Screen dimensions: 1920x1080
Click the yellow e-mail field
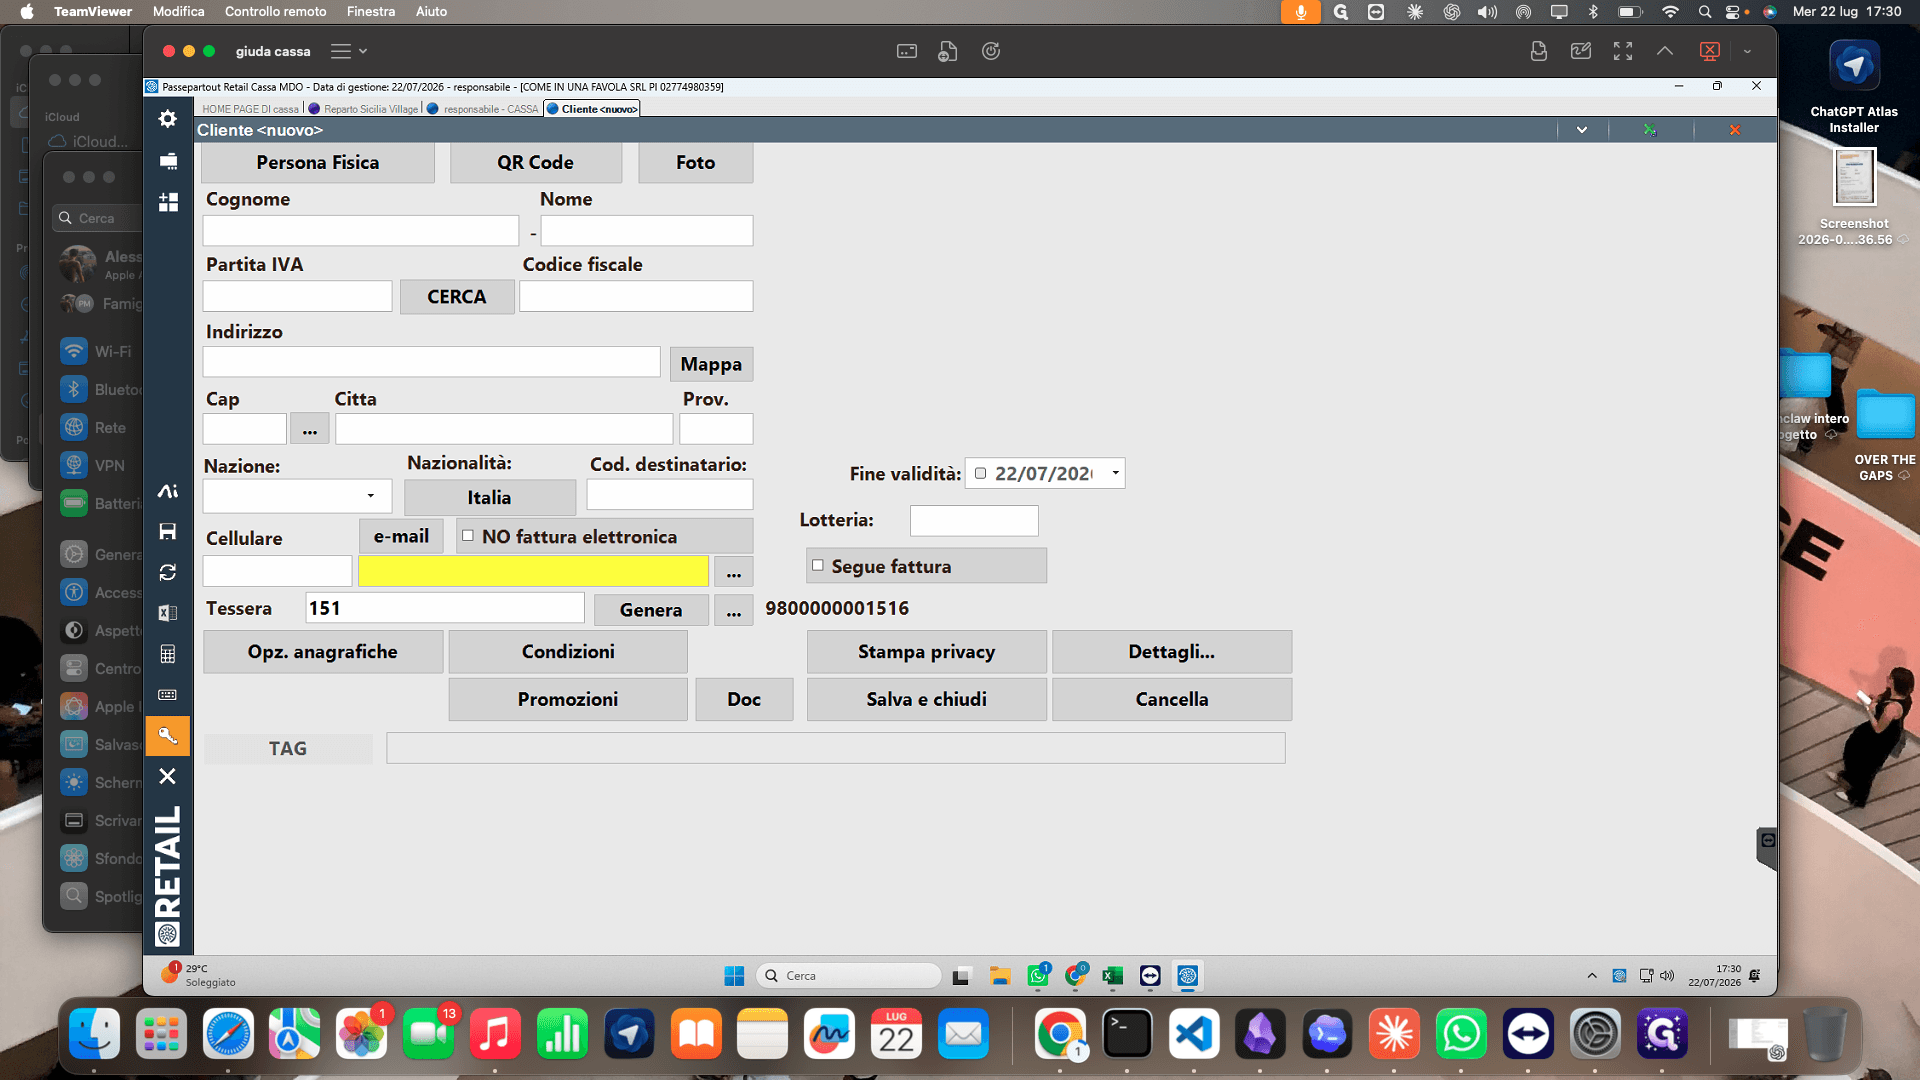pos(533,571)
